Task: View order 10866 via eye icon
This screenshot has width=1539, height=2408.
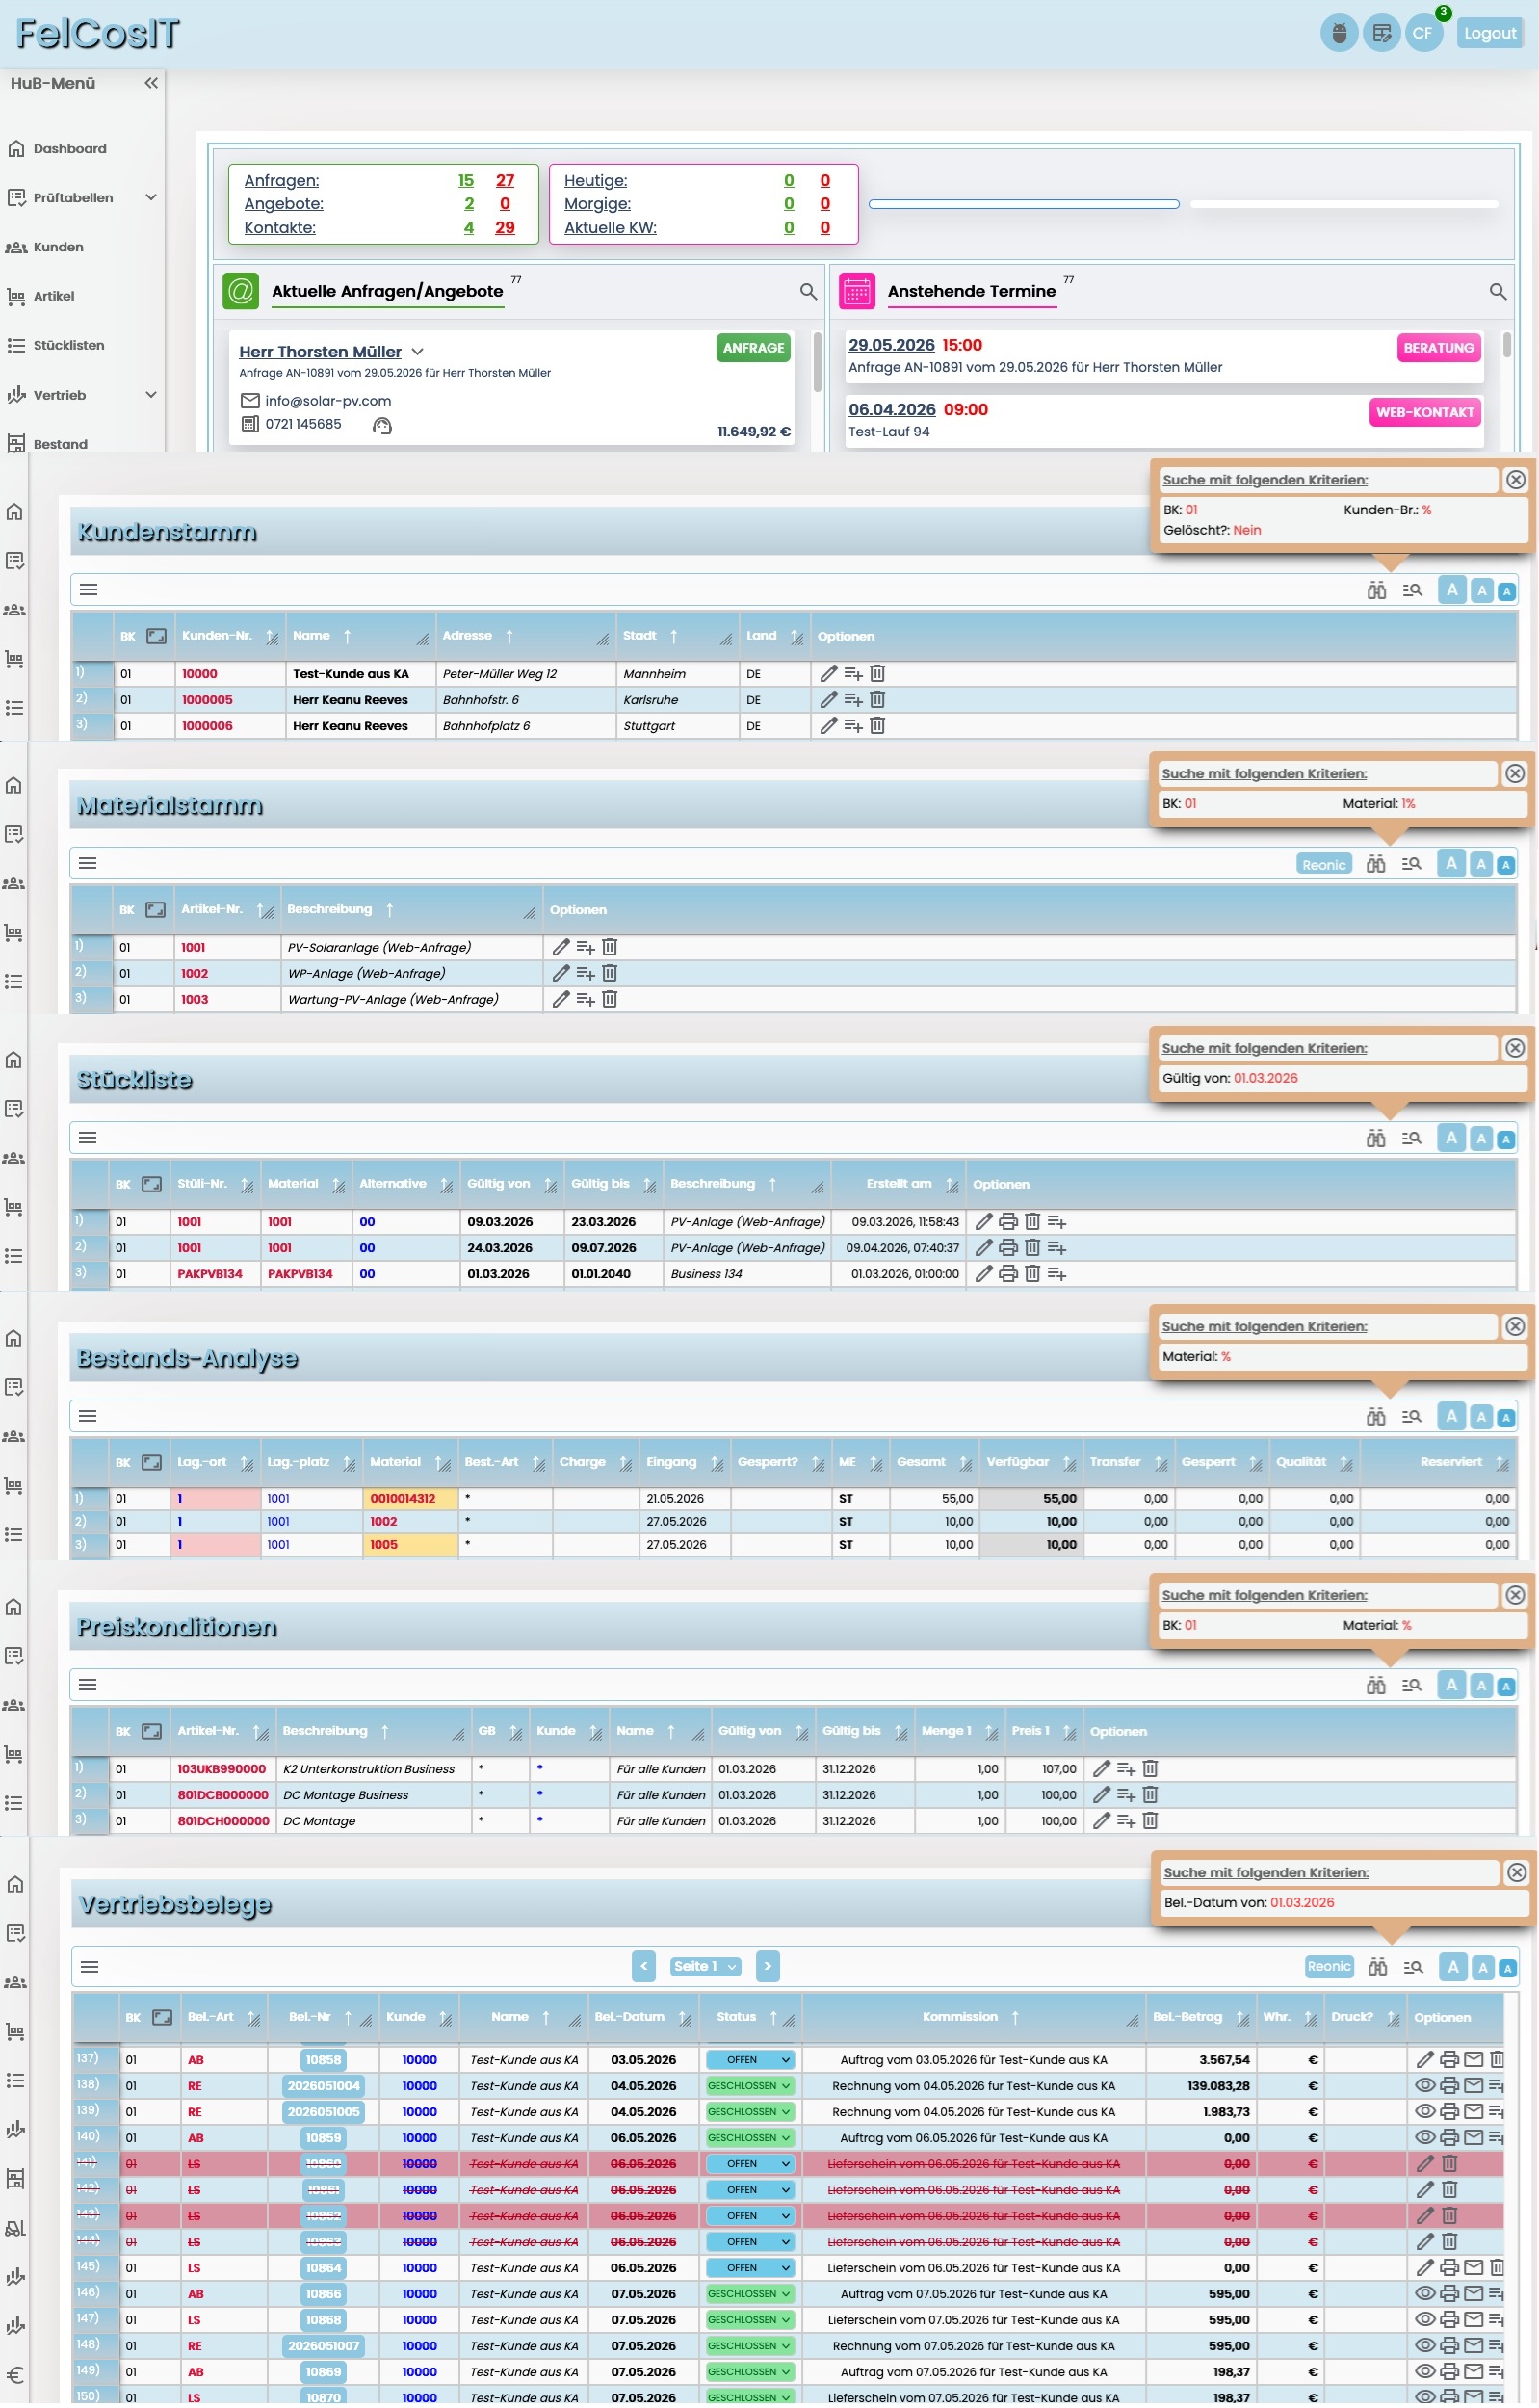Action: click(x=1425, y=2294)
